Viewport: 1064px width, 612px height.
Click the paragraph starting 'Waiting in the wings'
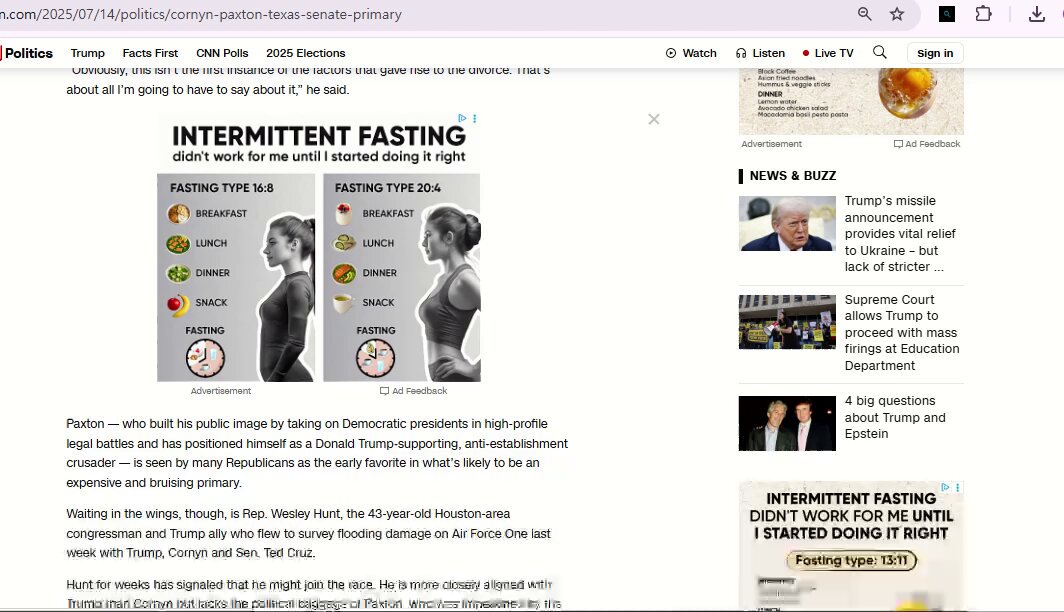308,533
